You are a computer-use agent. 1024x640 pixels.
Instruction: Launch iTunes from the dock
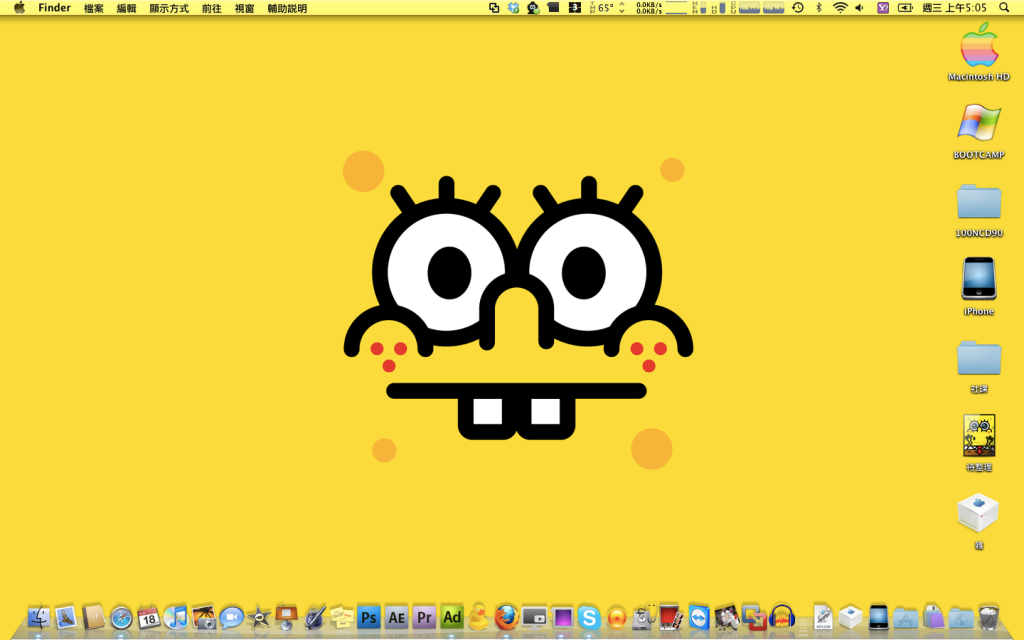tap(176, 617)
